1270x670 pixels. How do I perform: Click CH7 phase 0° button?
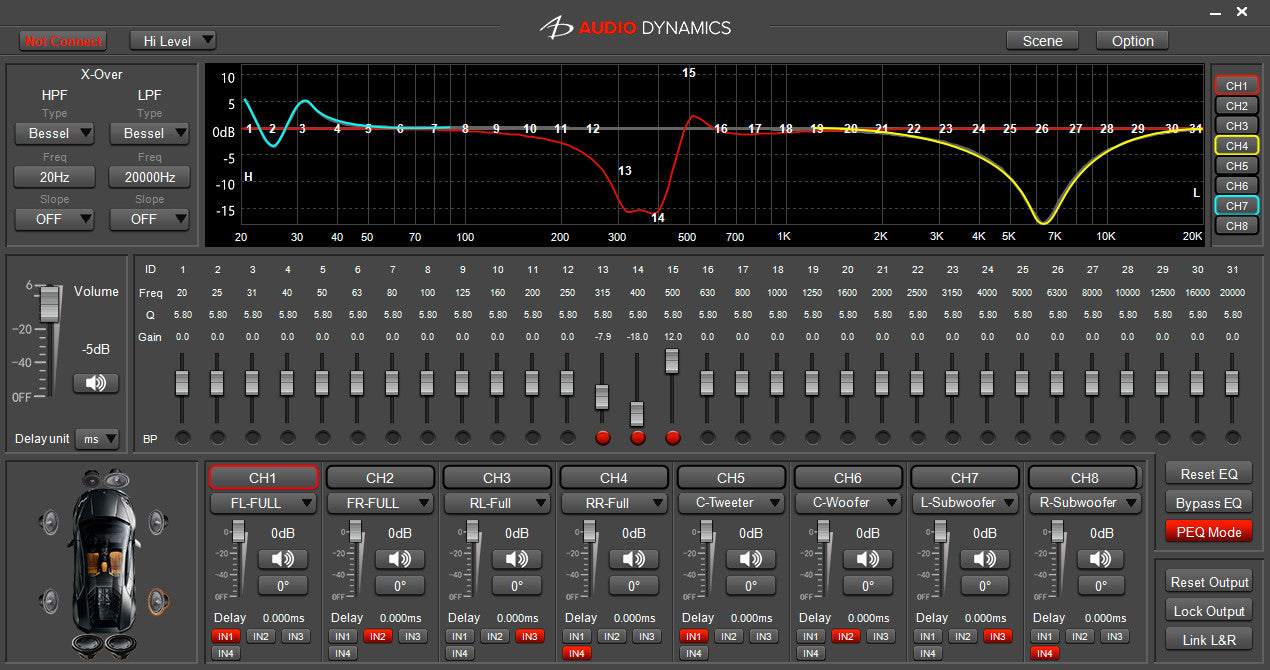click(x=985, y=586)
